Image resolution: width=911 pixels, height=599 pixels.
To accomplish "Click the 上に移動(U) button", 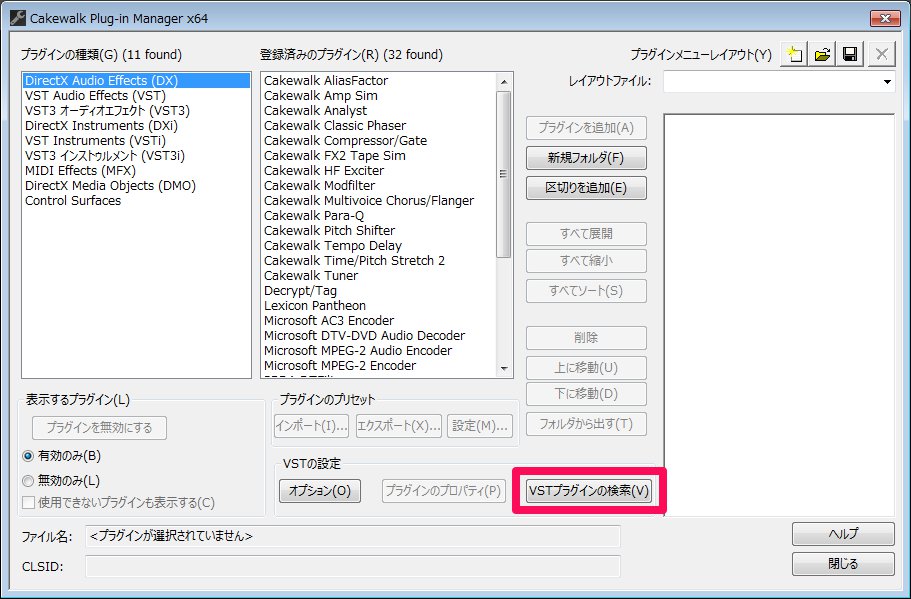I will point(586,368).
